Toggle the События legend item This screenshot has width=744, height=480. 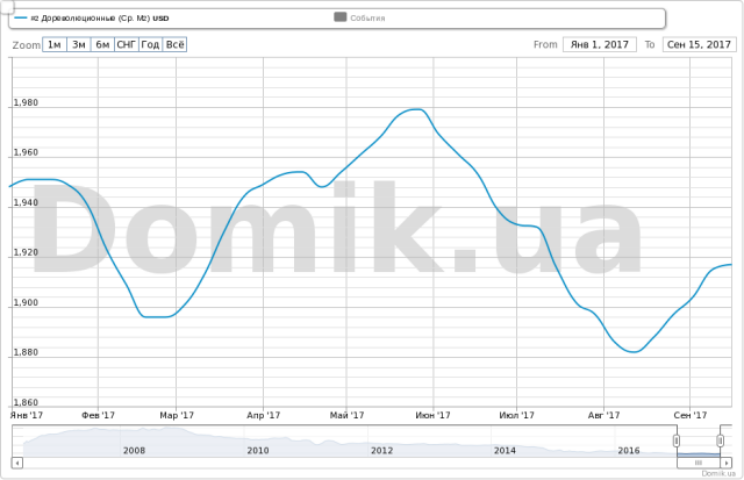point(360,18)
